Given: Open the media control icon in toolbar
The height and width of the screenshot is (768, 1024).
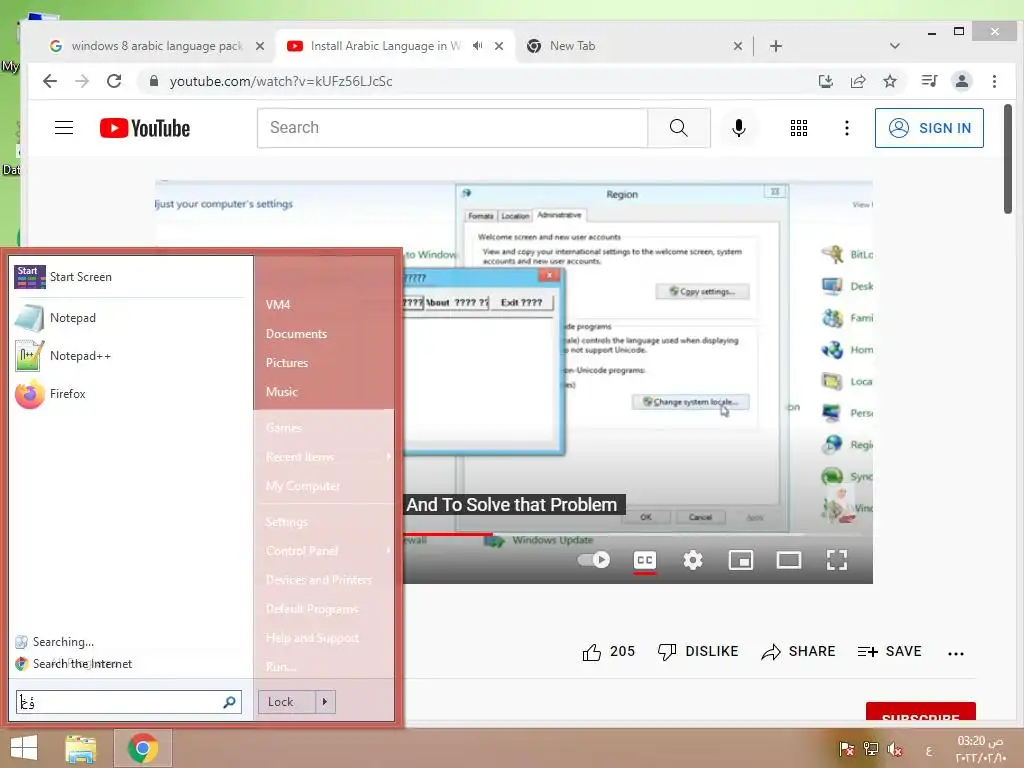Looking at the screenshot, I should click(x=929, y=81).
